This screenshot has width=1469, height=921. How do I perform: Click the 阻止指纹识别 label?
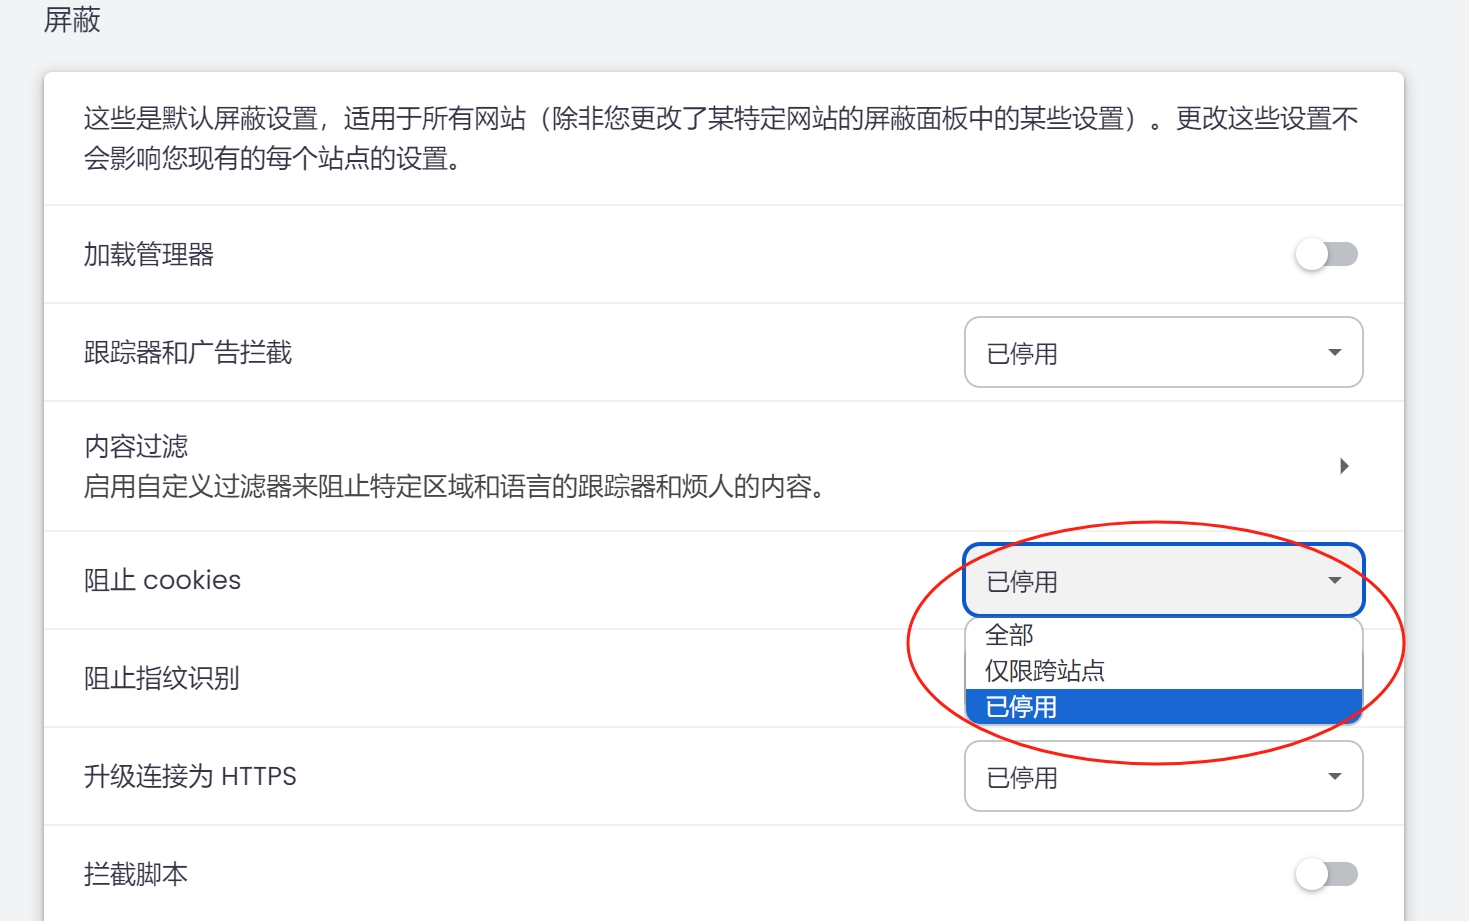click(162, 678)
